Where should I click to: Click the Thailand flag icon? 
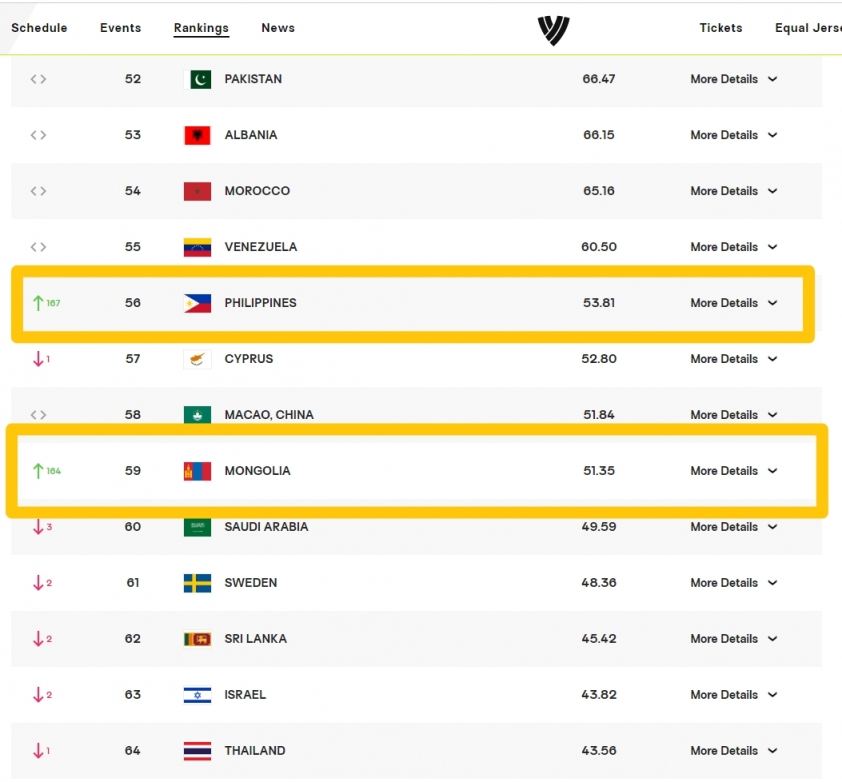pos(197,751)
